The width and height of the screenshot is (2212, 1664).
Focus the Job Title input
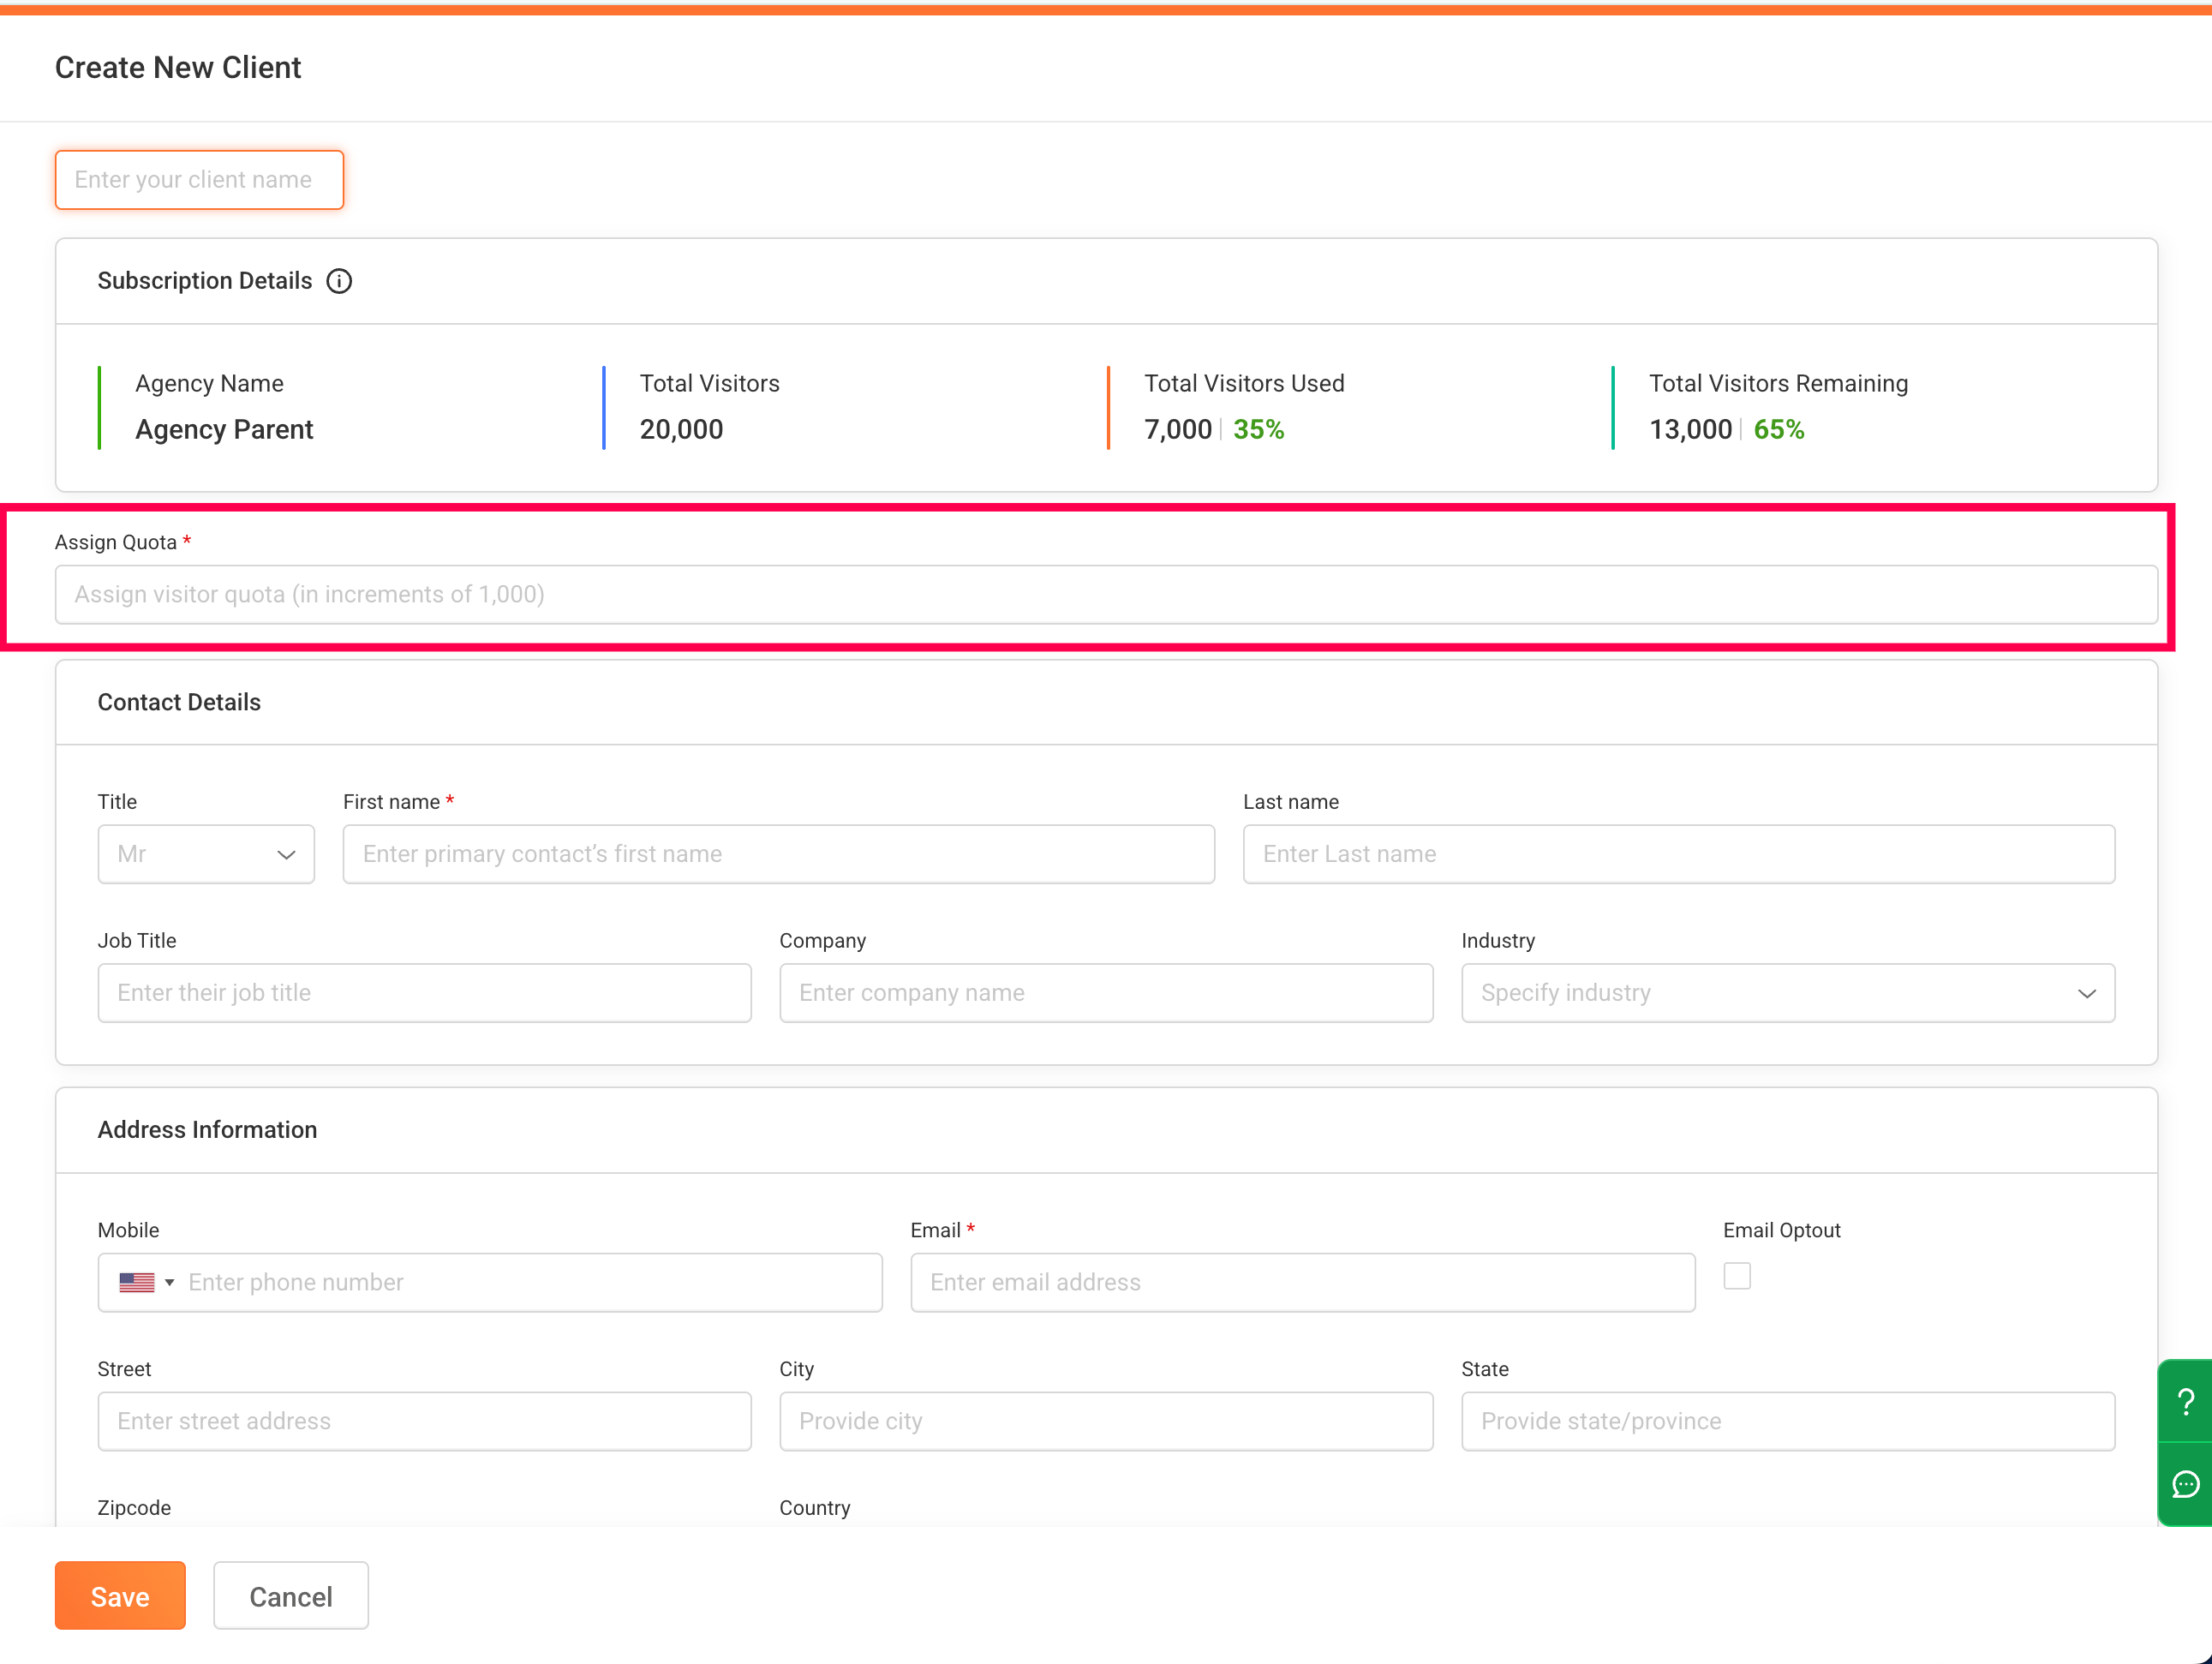click(424, 993)
